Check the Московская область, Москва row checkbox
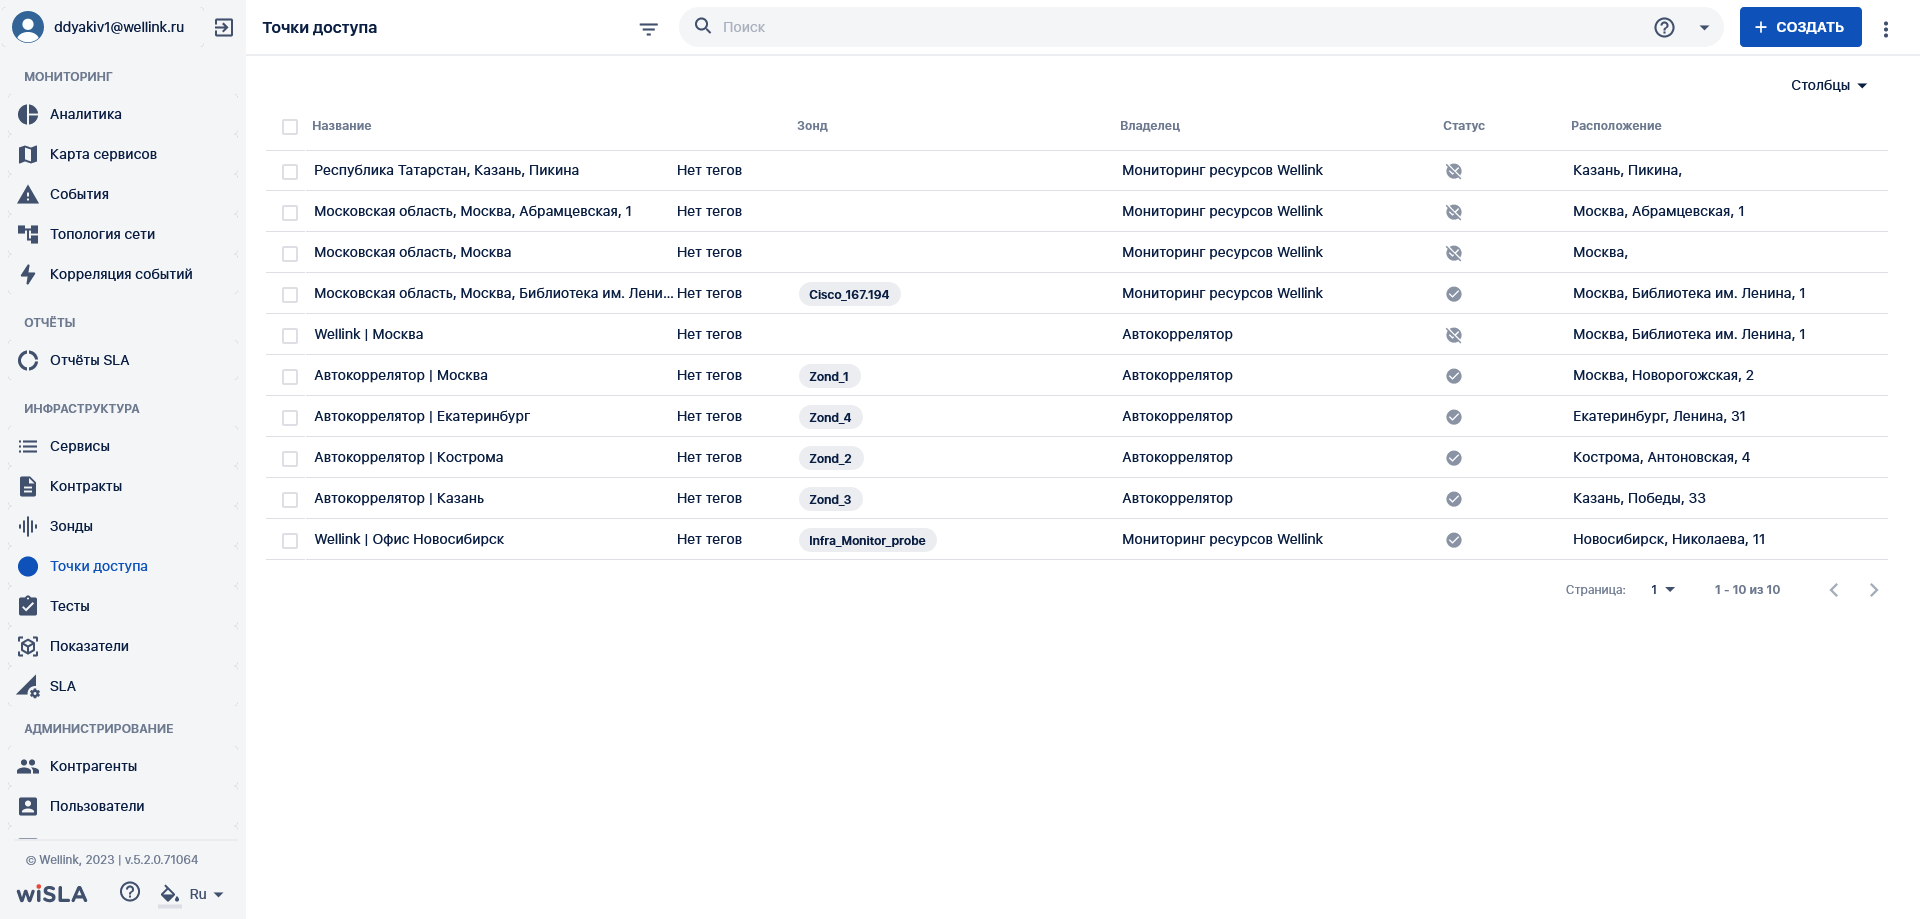Image resolution: width=1920 pixels, height=919 pixels. [x=290, y=254]
